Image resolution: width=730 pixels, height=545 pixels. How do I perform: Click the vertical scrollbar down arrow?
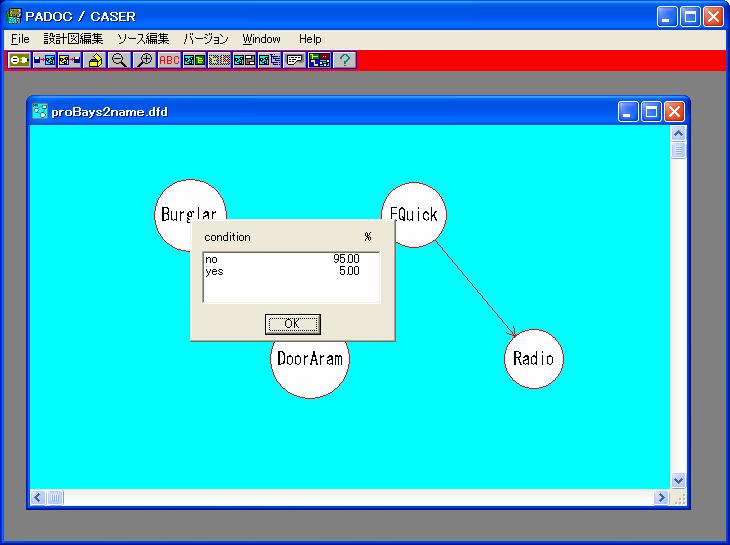pyautogui.click(x=678, y=480)
